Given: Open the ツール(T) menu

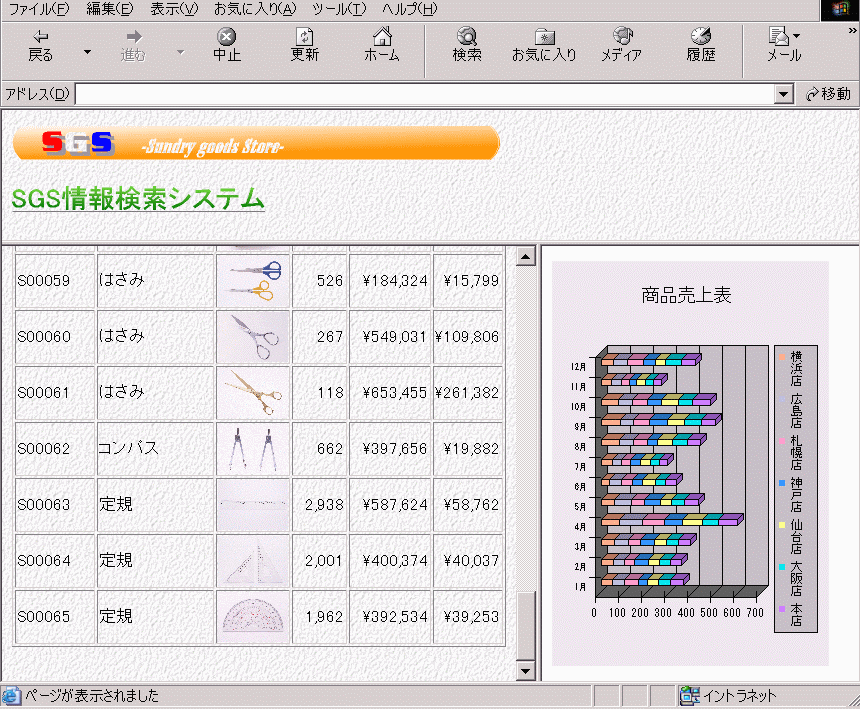Looking at the screenshot, I should 339,9.
